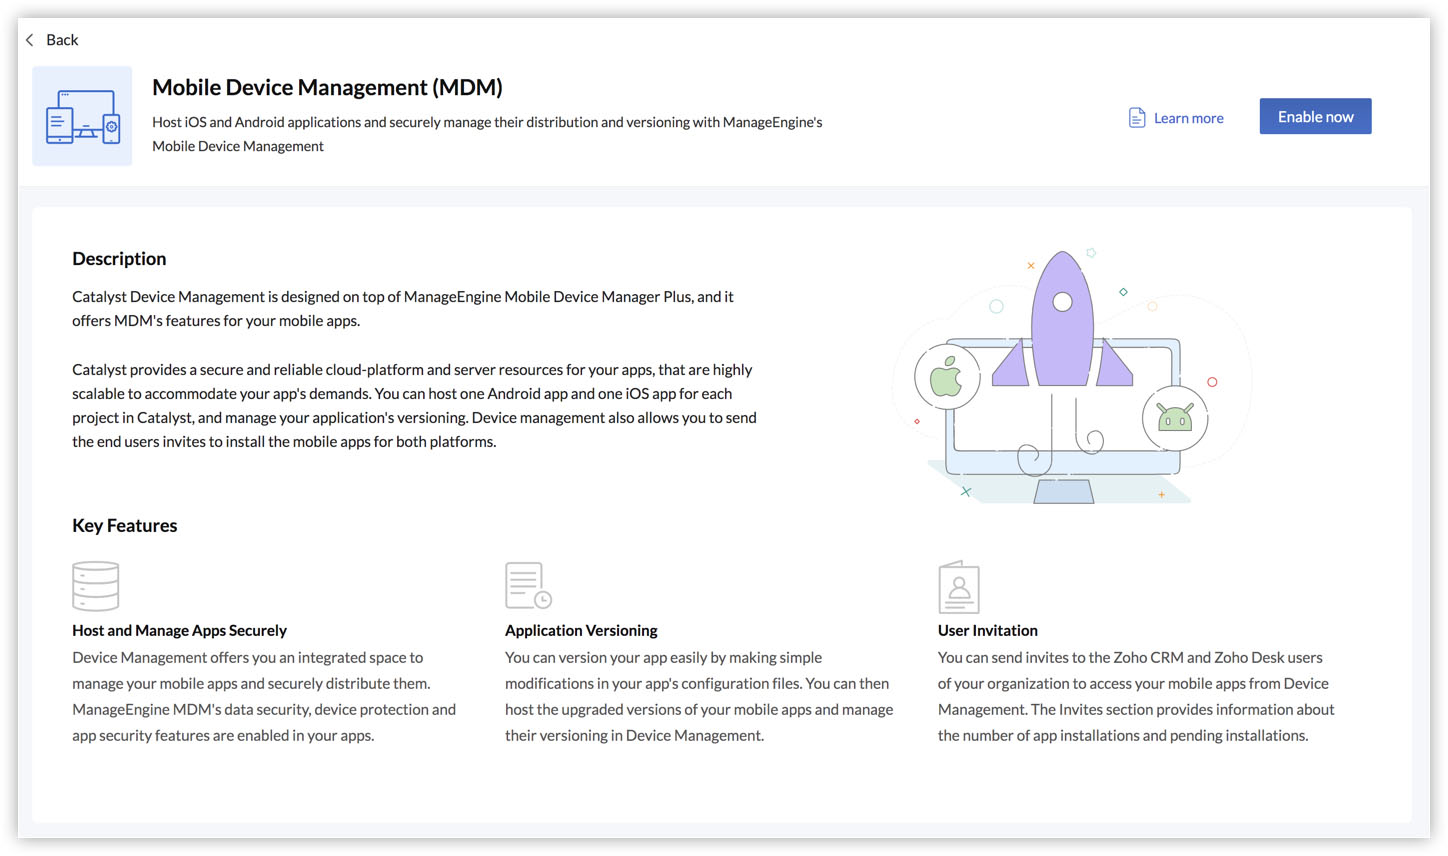Viewport: 1448px width, 856px height.
Task: Click the Android robot icon in the illustration
Action: tap(1175, 417)
